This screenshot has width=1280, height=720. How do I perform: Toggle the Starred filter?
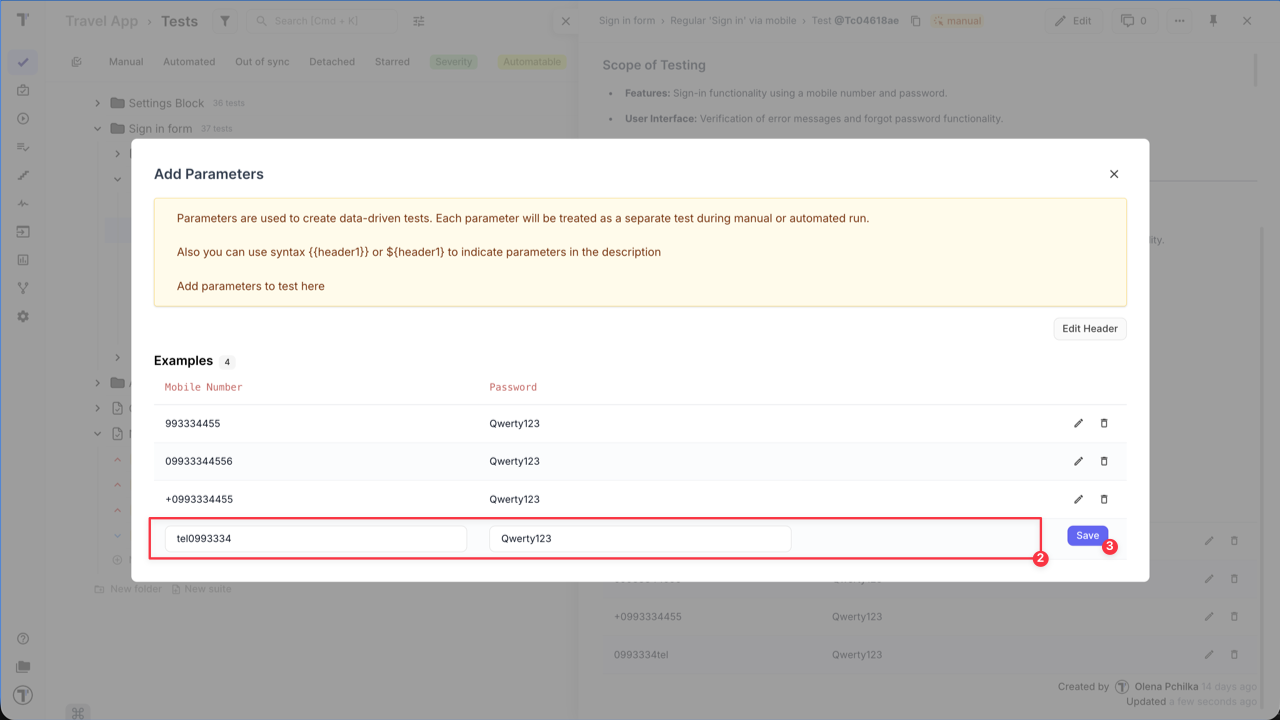[392, 62]
